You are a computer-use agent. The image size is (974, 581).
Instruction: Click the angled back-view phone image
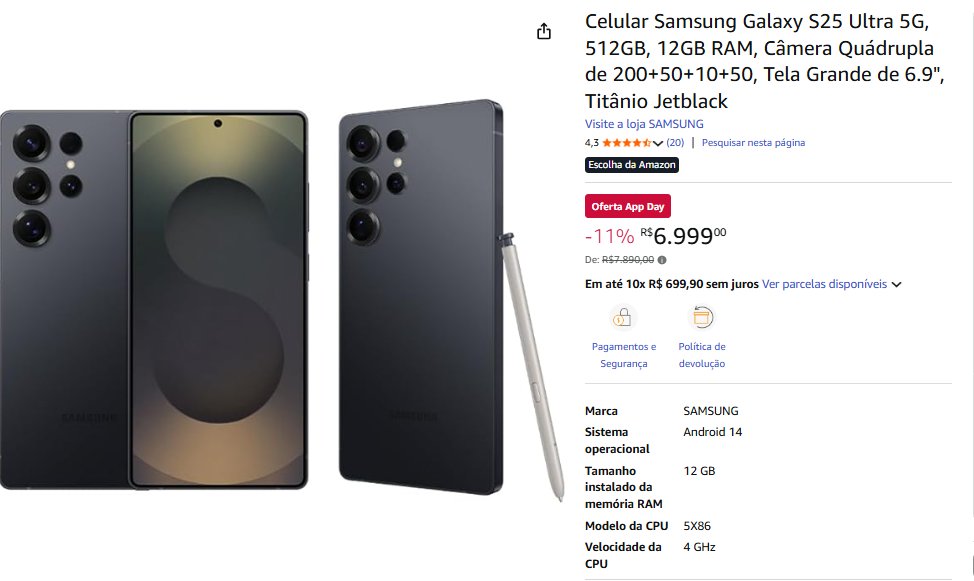(x=421, y=297)
